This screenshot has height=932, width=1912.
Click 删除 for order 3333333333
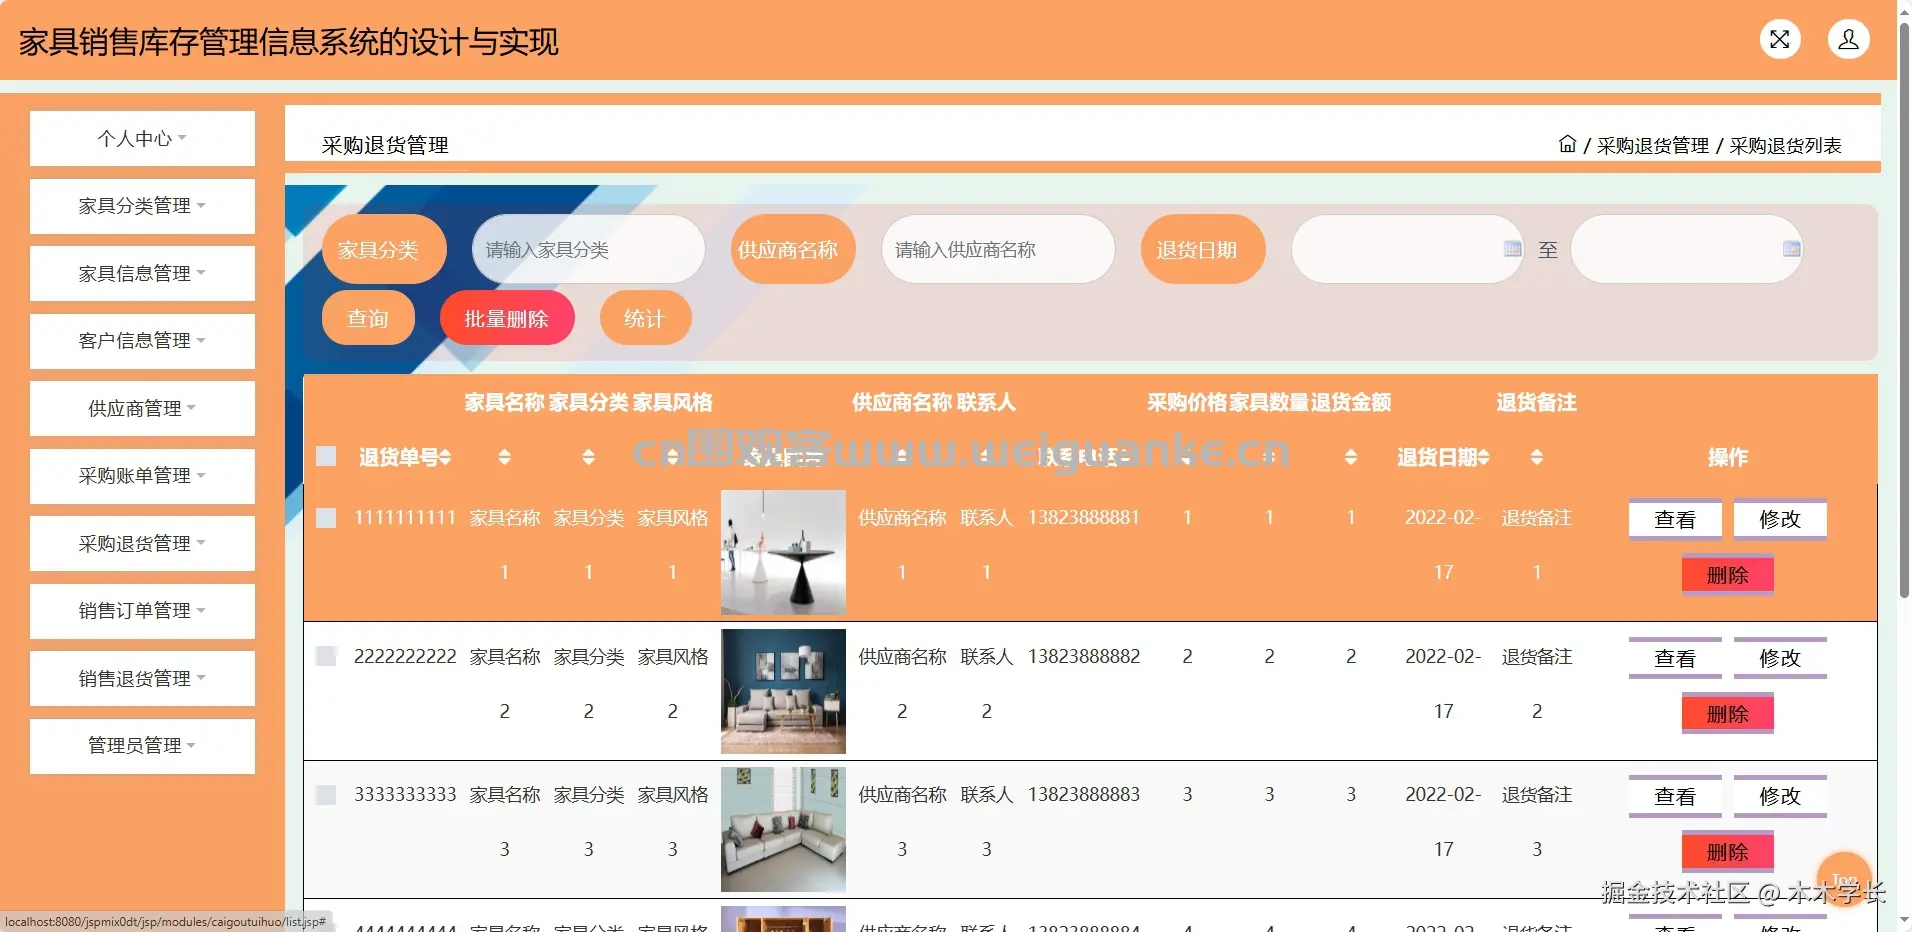pos(1728,852)
